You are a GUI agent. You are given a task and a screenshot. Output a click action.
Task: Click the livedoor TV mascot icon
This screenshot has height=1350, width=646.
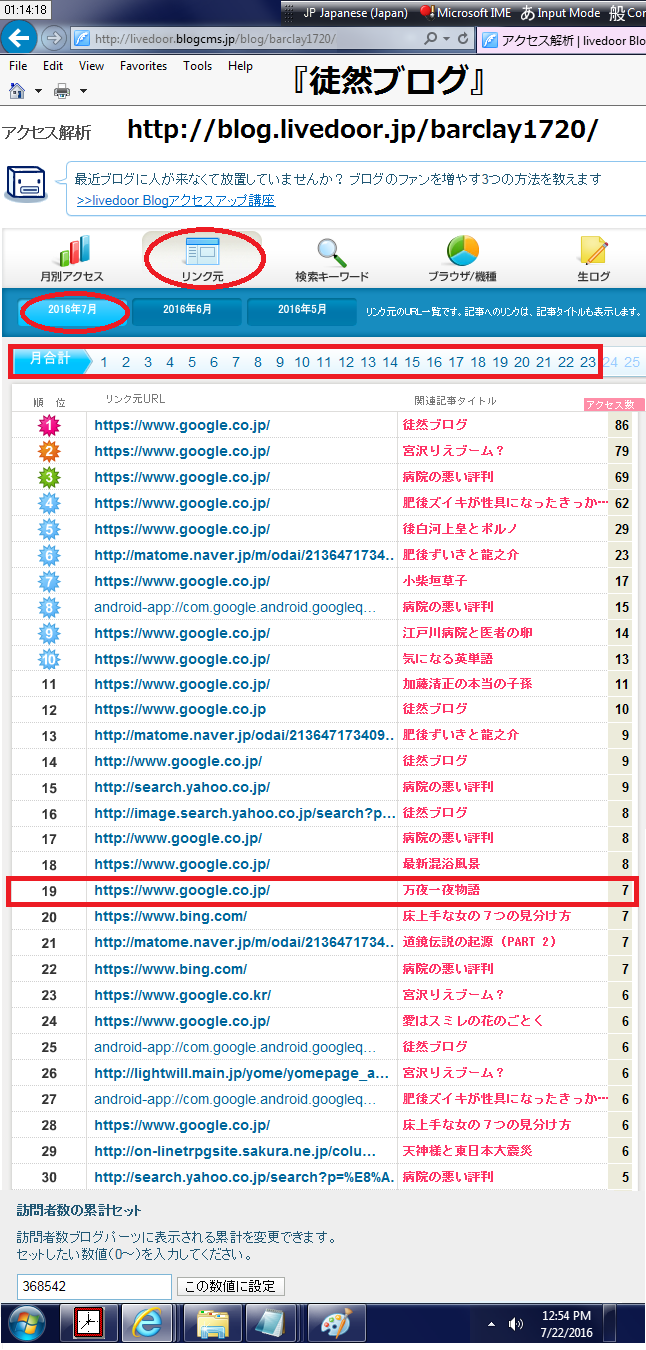[28, 186]
